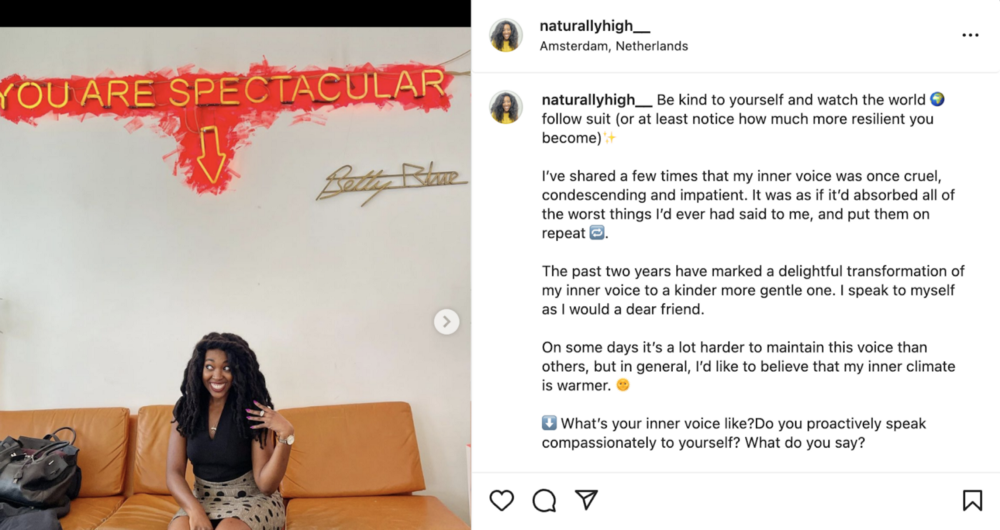1000x530 pixels.
Task: Click the down arrow emoji before question
Action: coord(549,423)
